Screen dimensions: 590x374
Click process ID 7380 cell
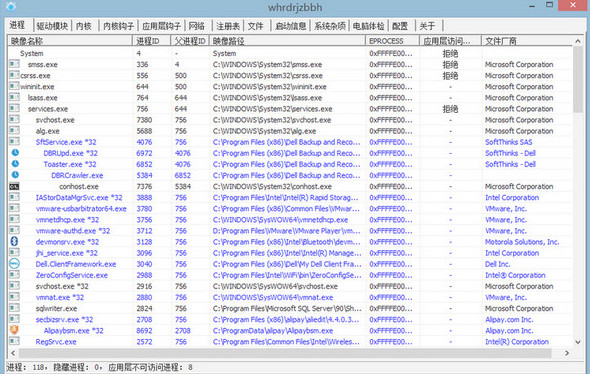point(144,120)
